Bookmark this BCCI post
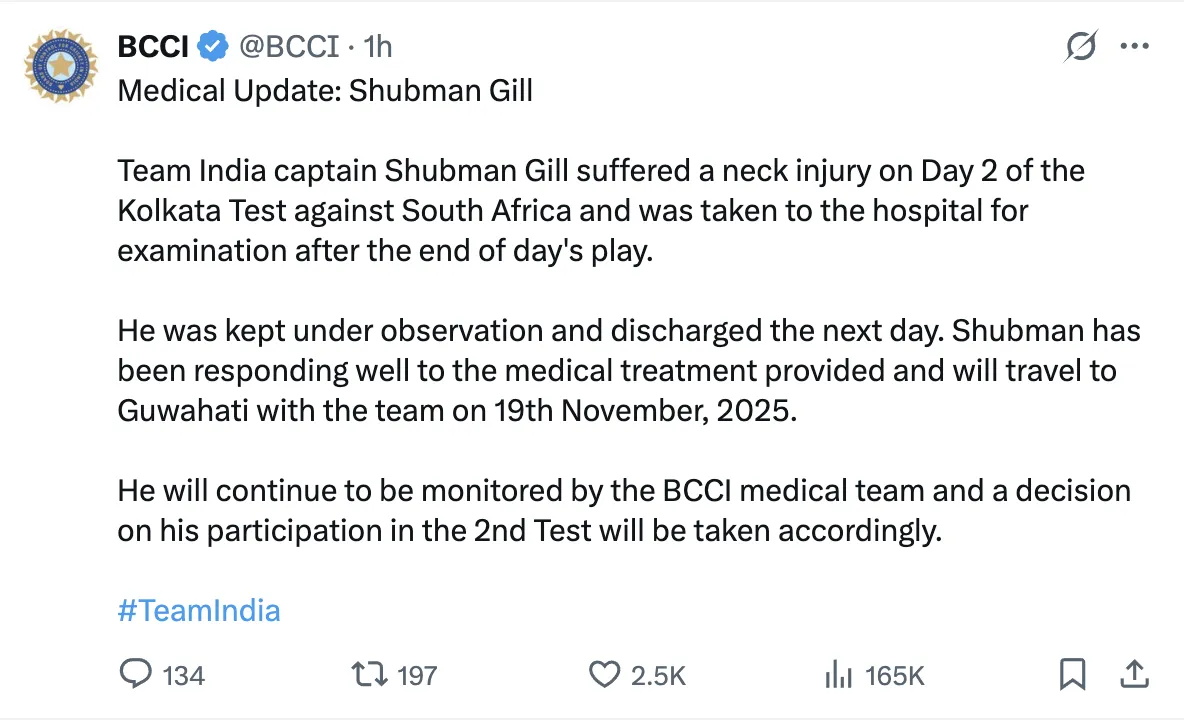Viewport: 1184px width, 724px height. [x=1072, y=675]
